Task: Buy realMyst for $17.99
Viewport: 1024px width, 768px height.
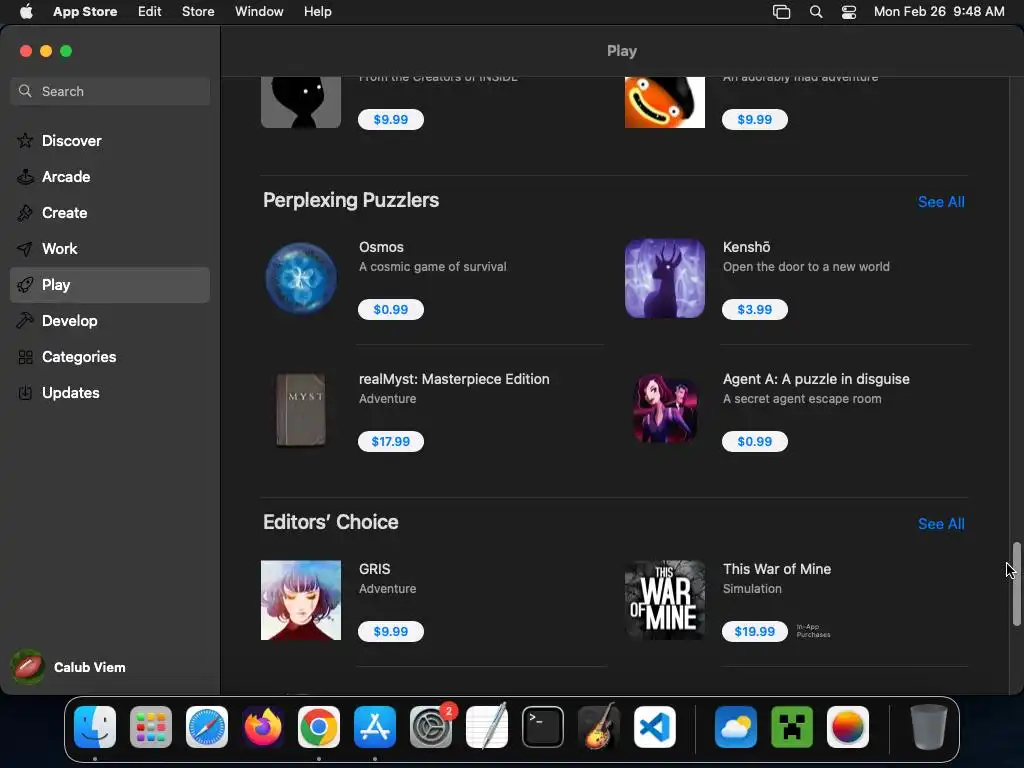Action: pos(391,441)
